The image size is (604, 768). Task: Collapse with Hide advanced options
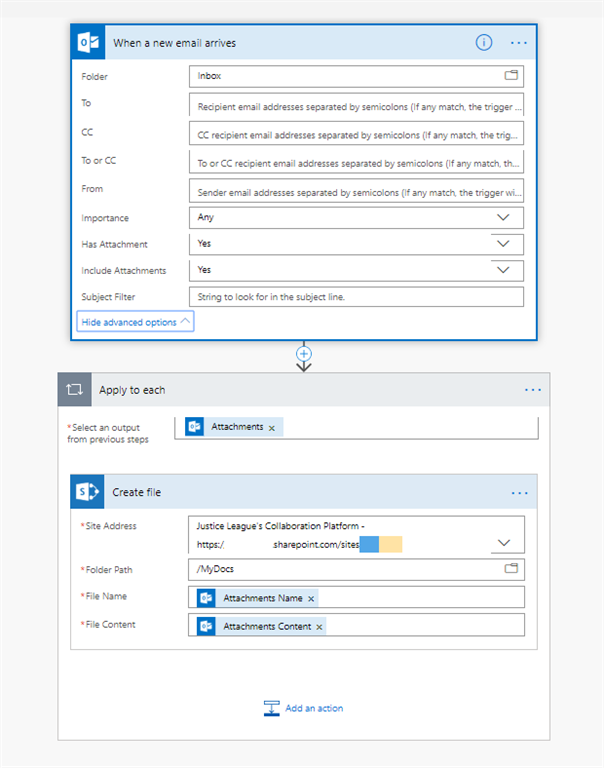coord(135,322)
